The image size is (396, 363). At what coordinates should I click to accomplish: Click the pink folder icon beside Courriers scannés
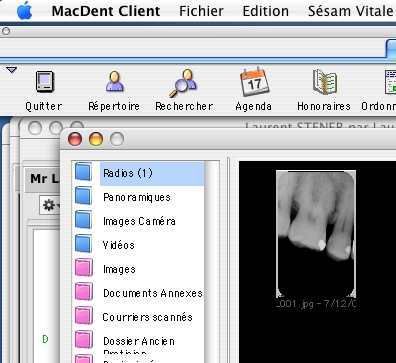tap(83, 316)
